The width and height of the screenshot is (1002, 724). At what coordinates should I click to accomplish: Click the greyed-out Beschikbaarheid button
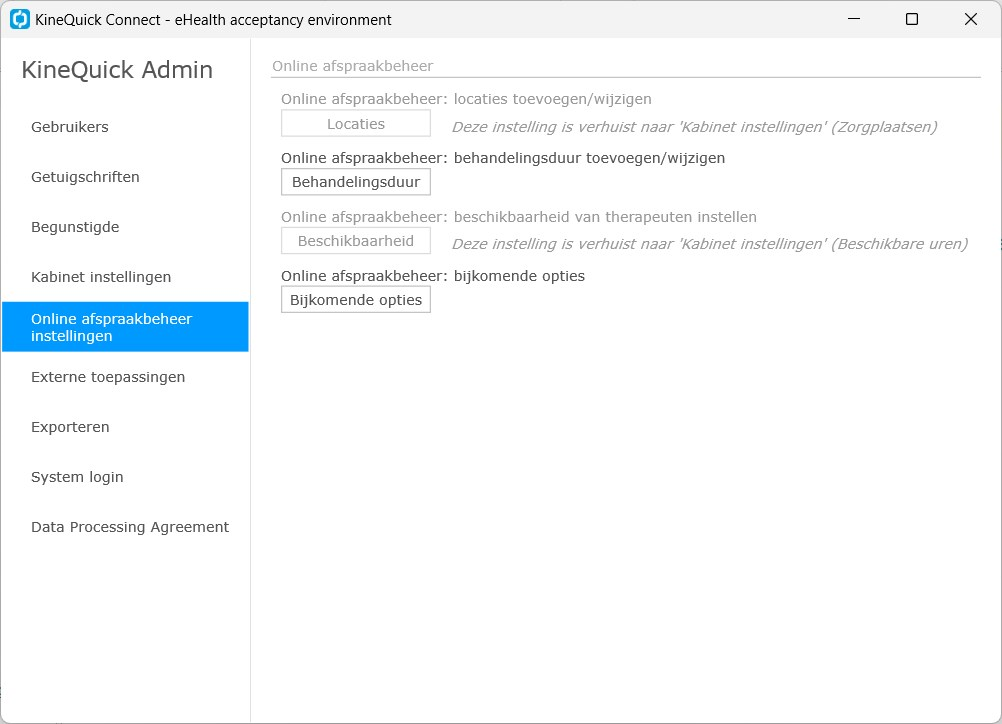(x=356, y=241)
